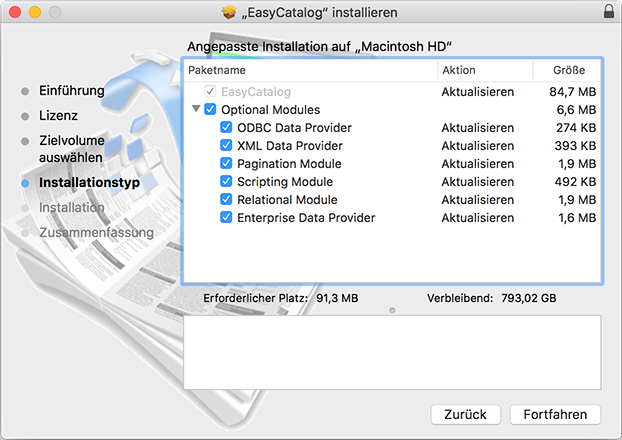
Task: Click the Größe column header
Action: pos(569,70)
